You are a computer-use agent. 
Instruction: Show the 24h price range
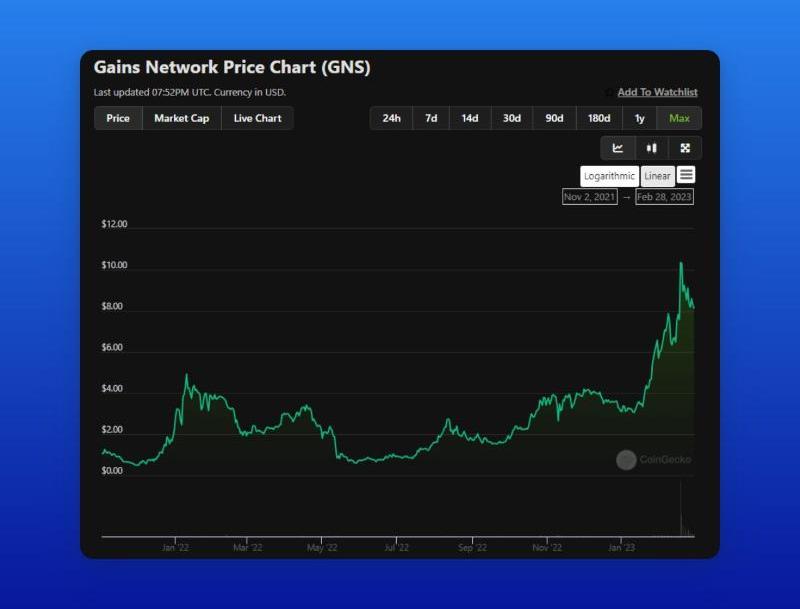[391, 118]
